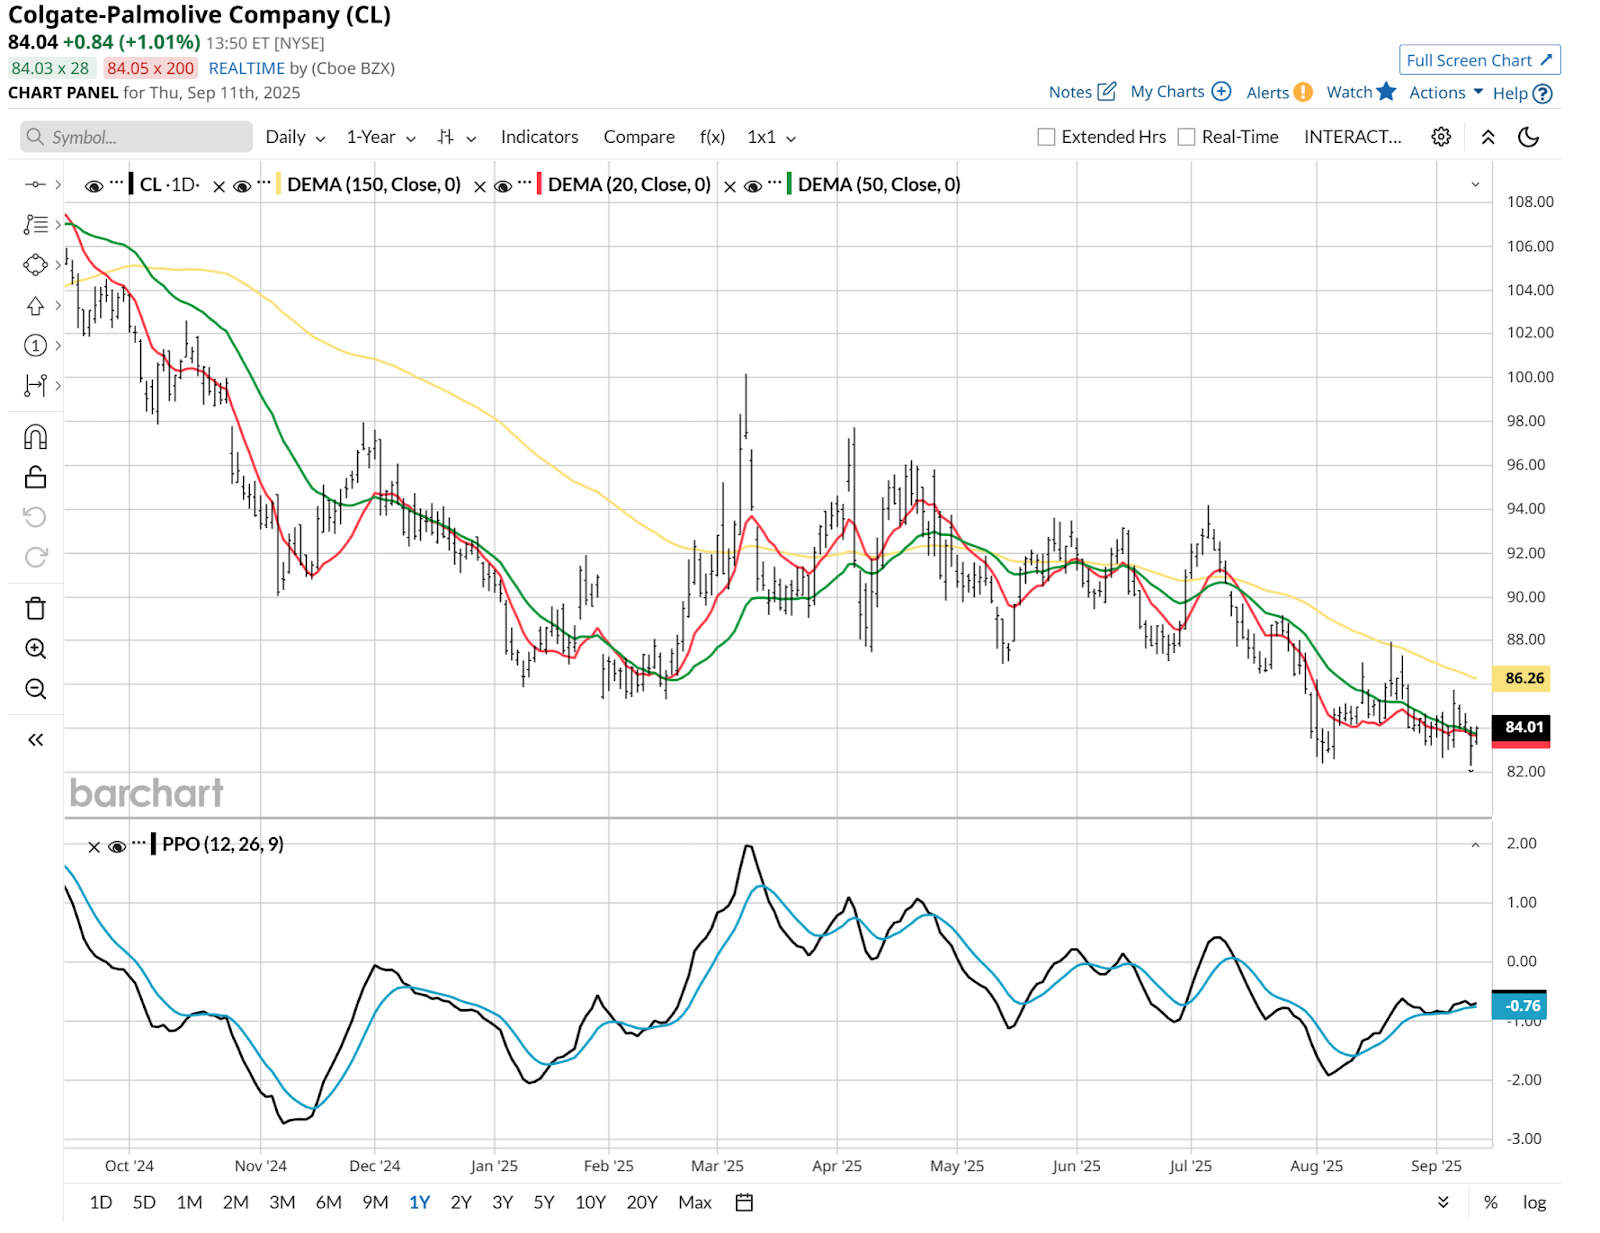1600x1233 pixels.
Task: Open the Daily frequency dropdown
Action: point(295,137)
